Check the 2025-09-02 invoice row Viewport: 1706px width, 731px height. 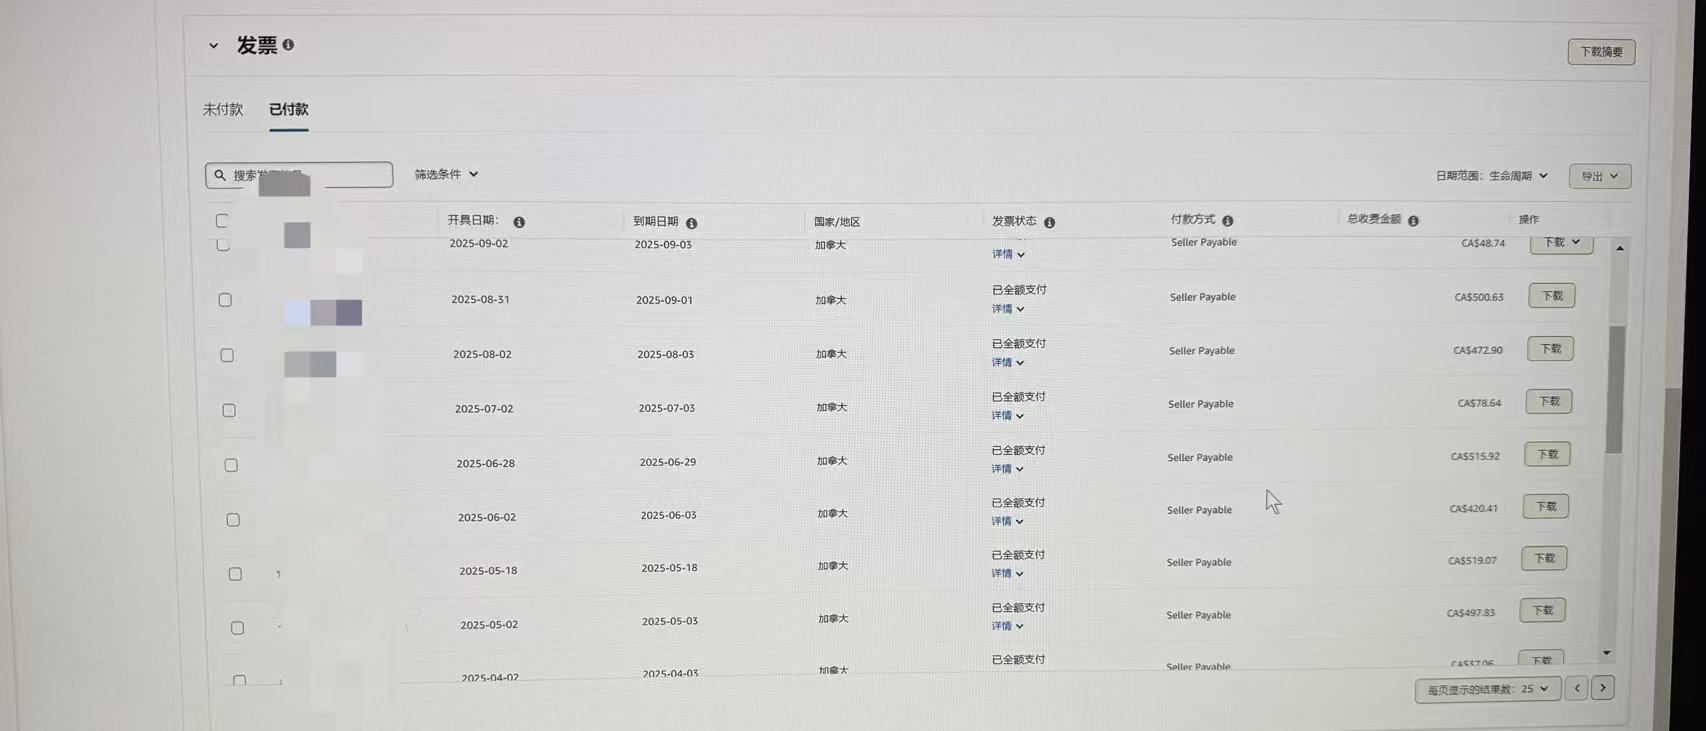pyautogui.click(x=223, y=245)
